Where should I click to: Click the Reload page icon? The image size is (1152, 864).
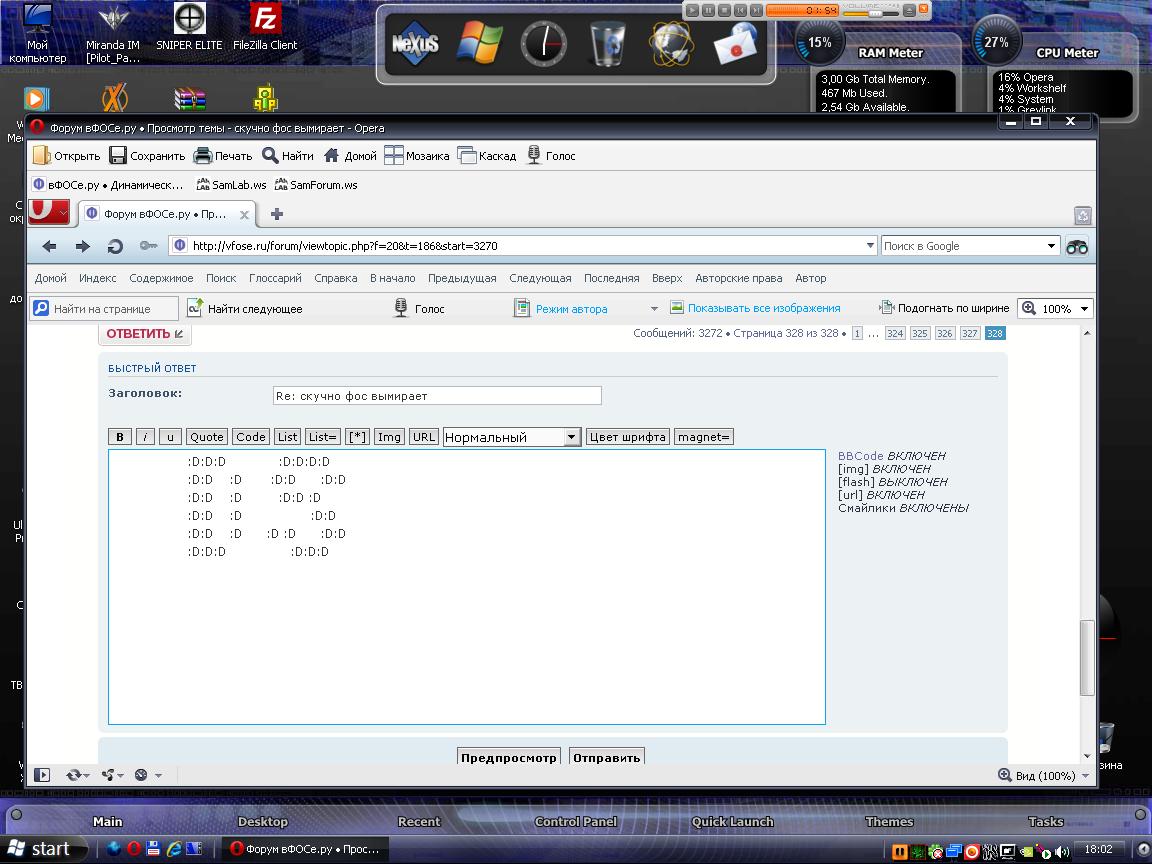click(115, 246)
